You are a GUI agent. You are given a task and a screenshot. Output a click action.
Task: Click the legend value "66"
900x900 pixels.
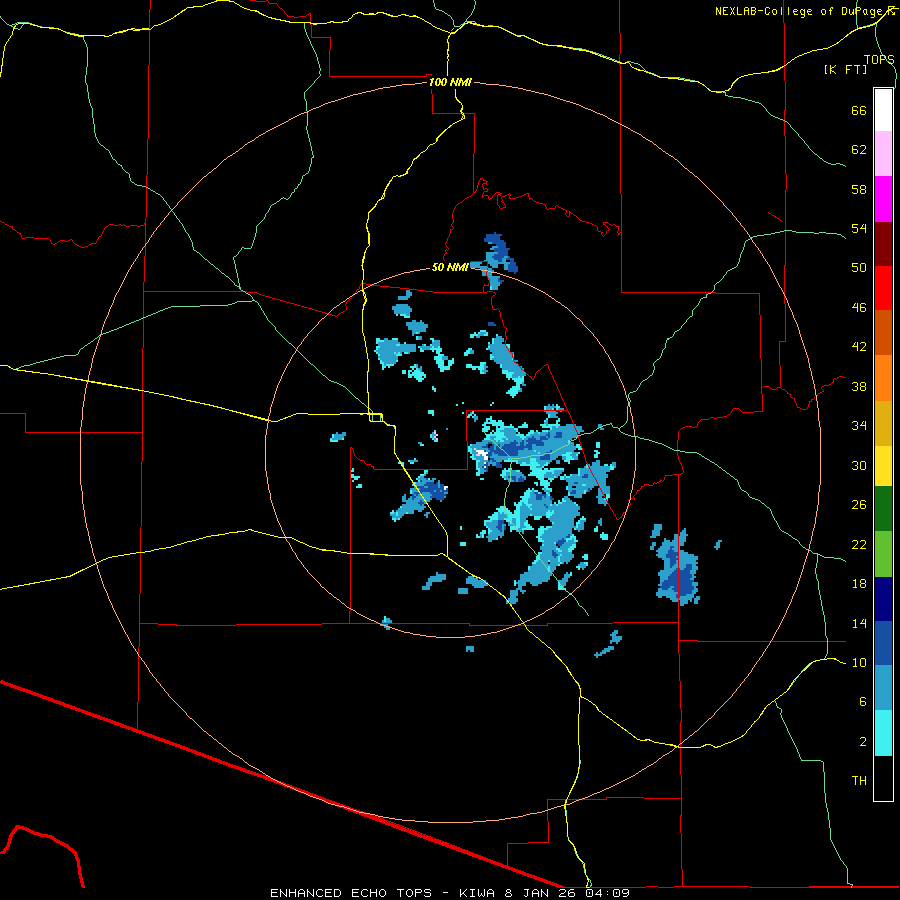point(859,110)
